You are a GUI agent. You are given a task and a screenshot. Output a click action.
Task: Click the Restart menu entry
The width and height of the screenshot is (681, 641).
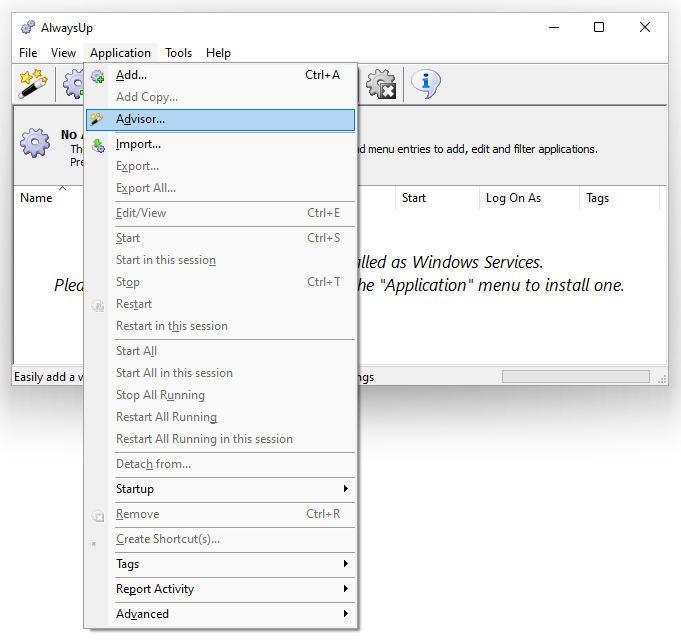(221, 304)
